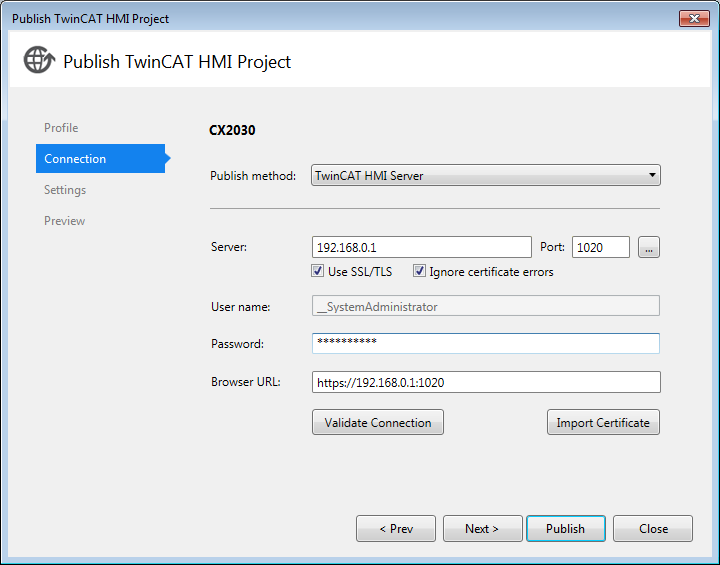
Task: Select the Connection step in sidebar
Action: (x=101, y=158)
